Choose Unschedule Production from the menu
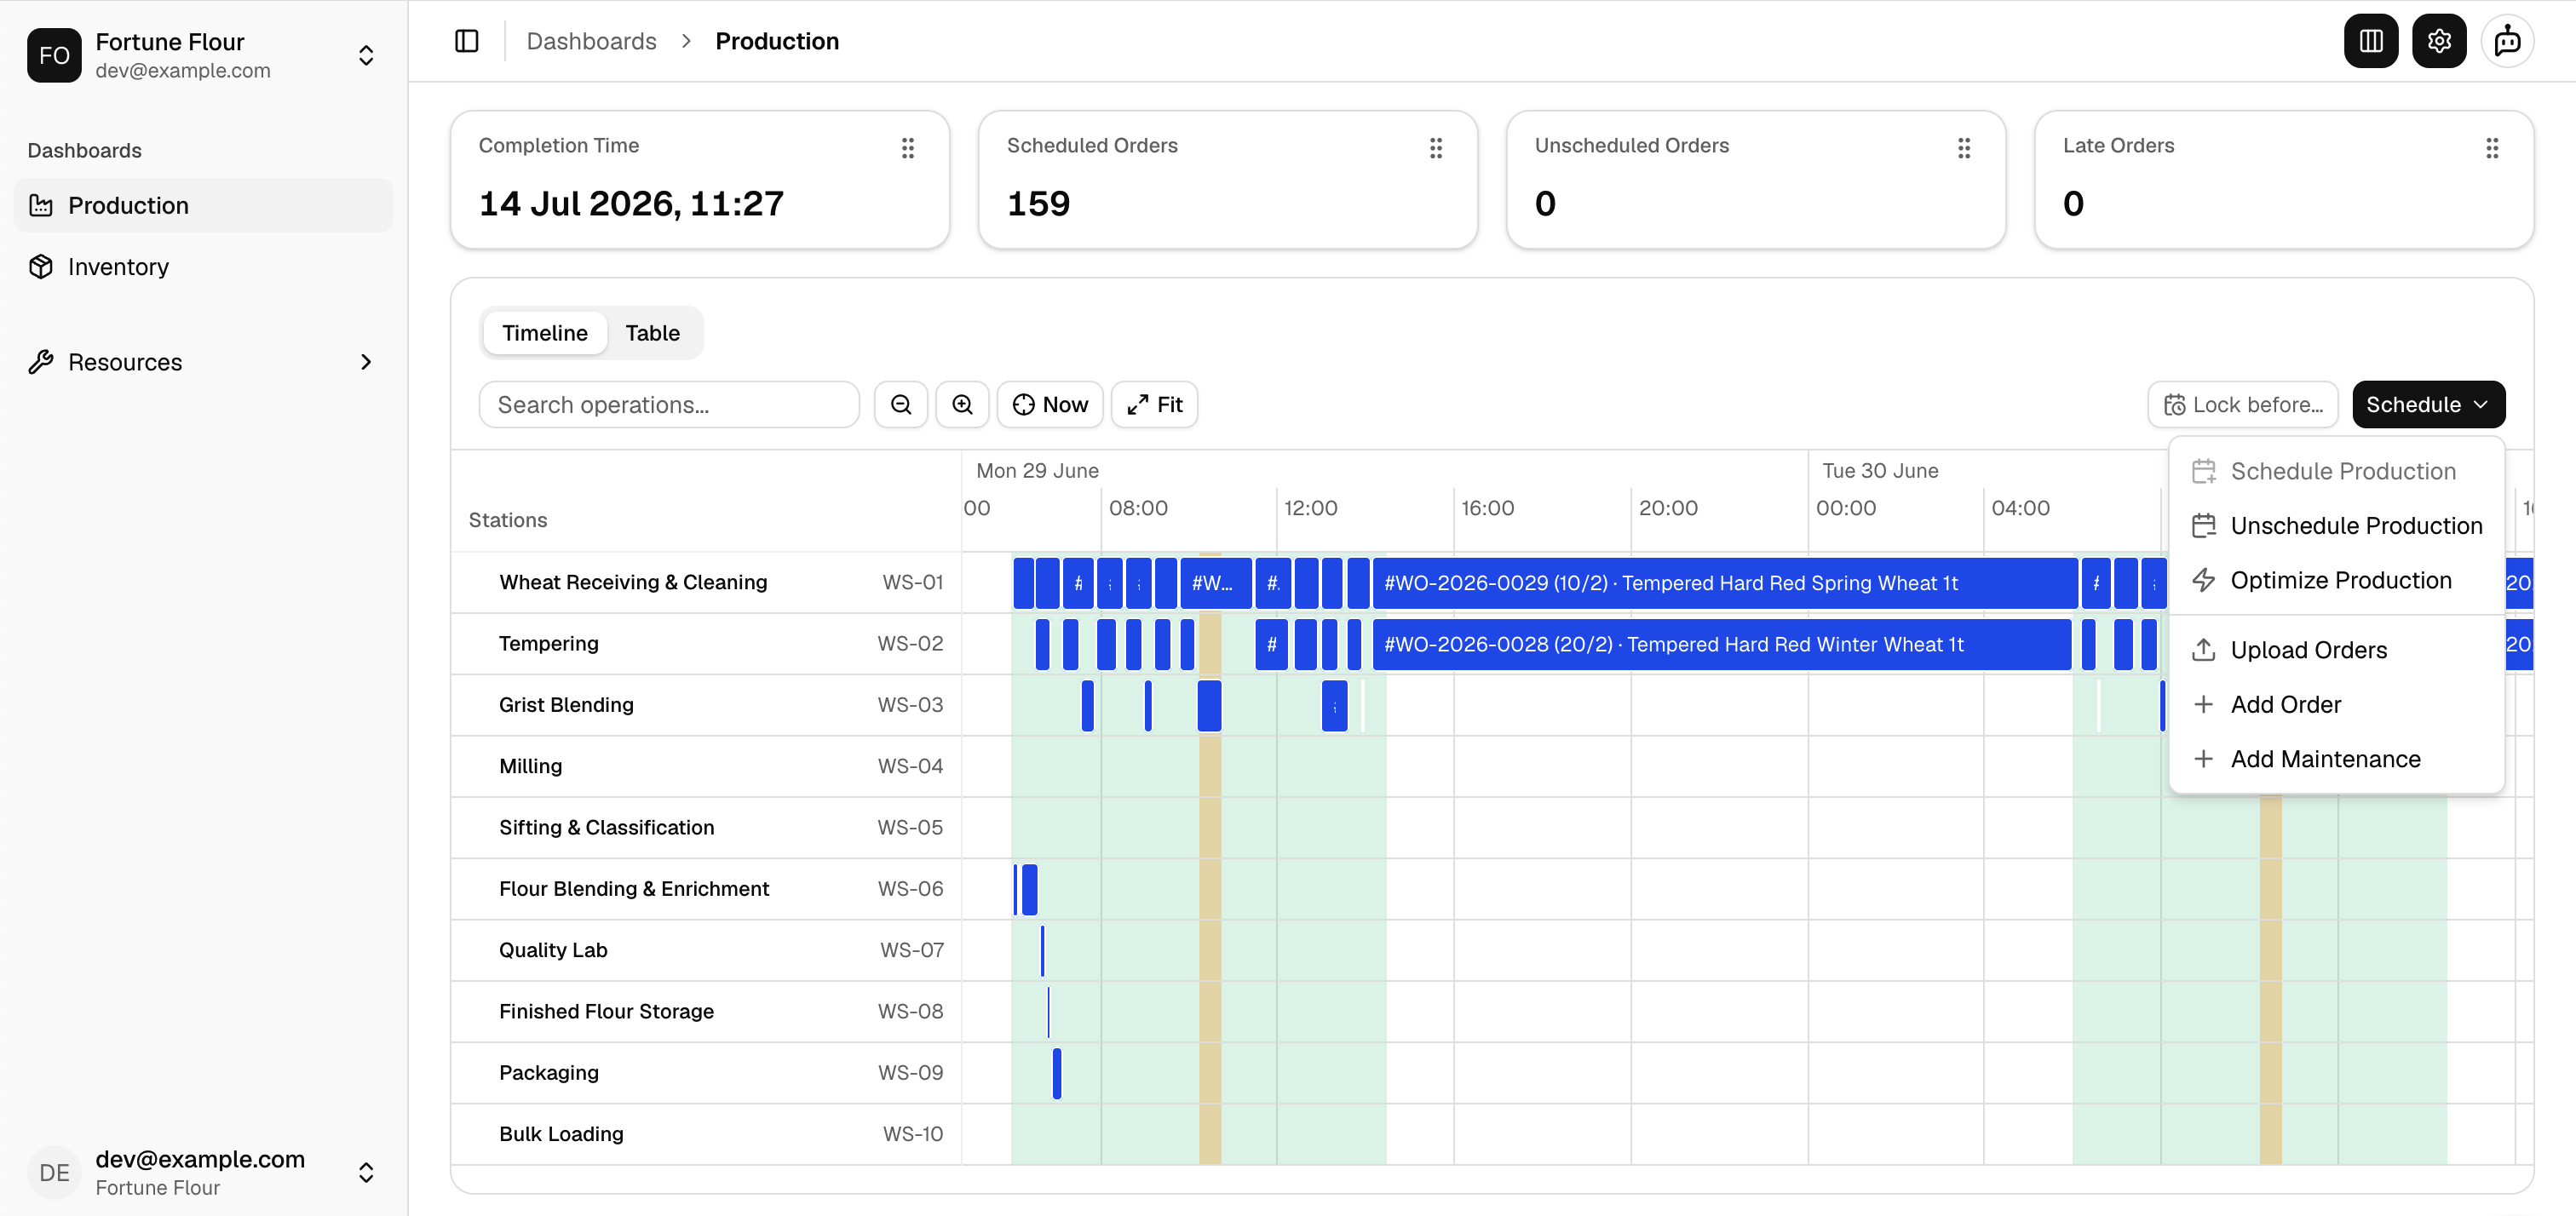Screen dimensions: 2576x1216 tap(2336, 526)
